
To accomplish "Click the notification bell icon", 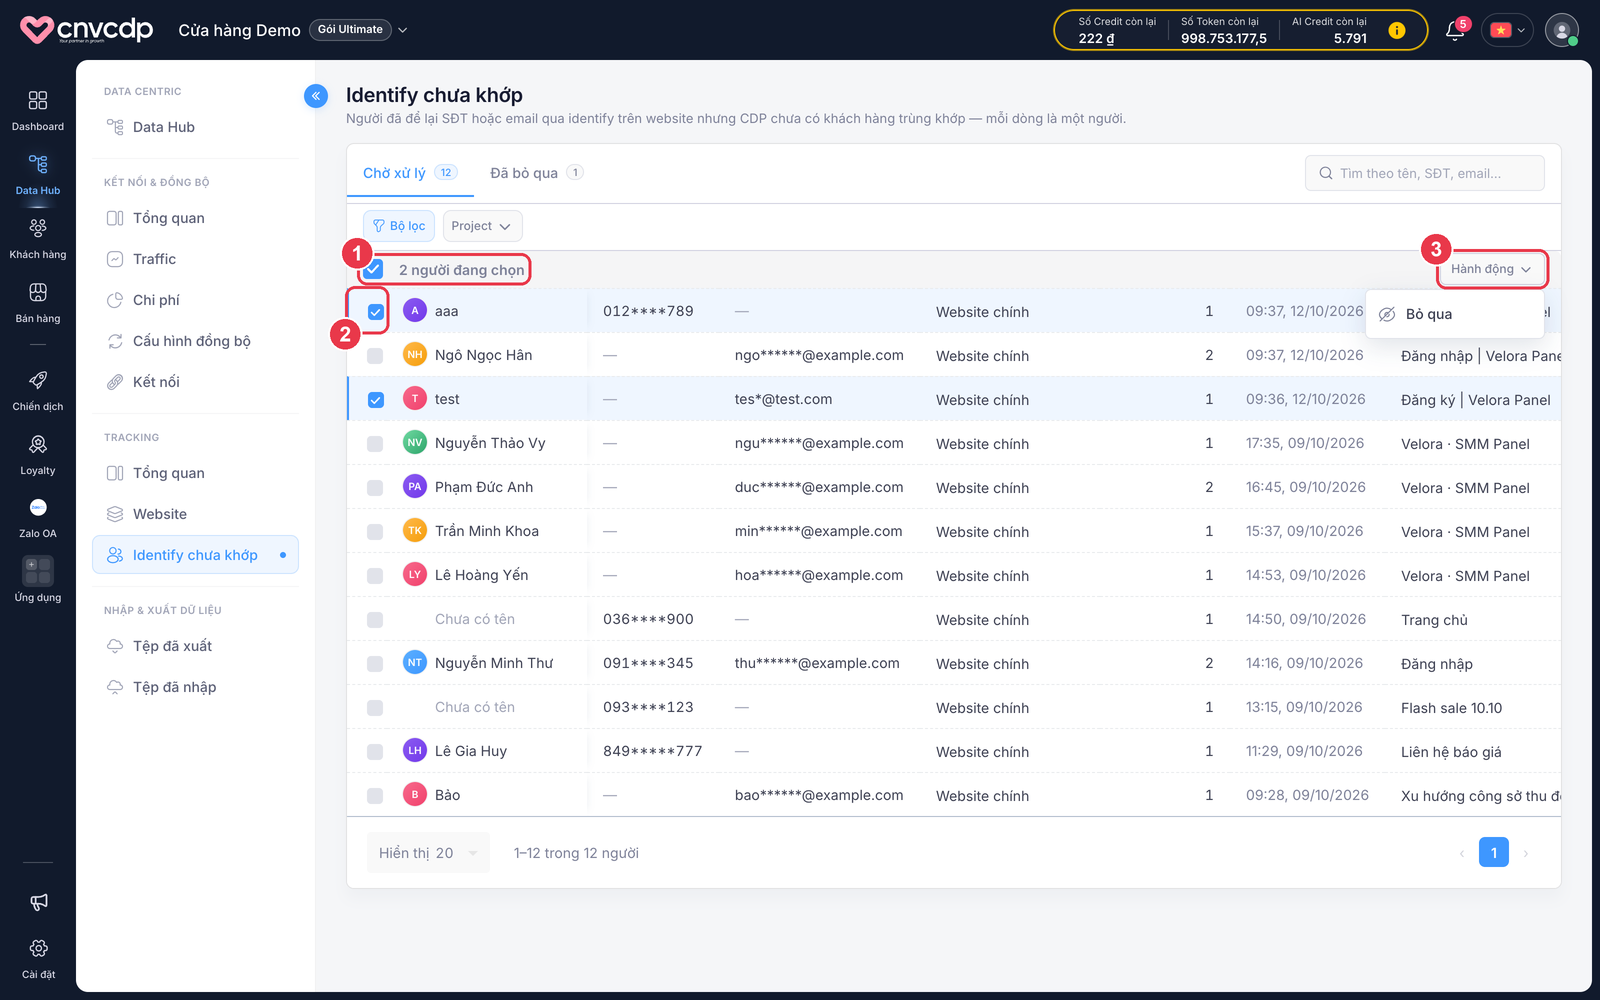I will point(1455,31).
